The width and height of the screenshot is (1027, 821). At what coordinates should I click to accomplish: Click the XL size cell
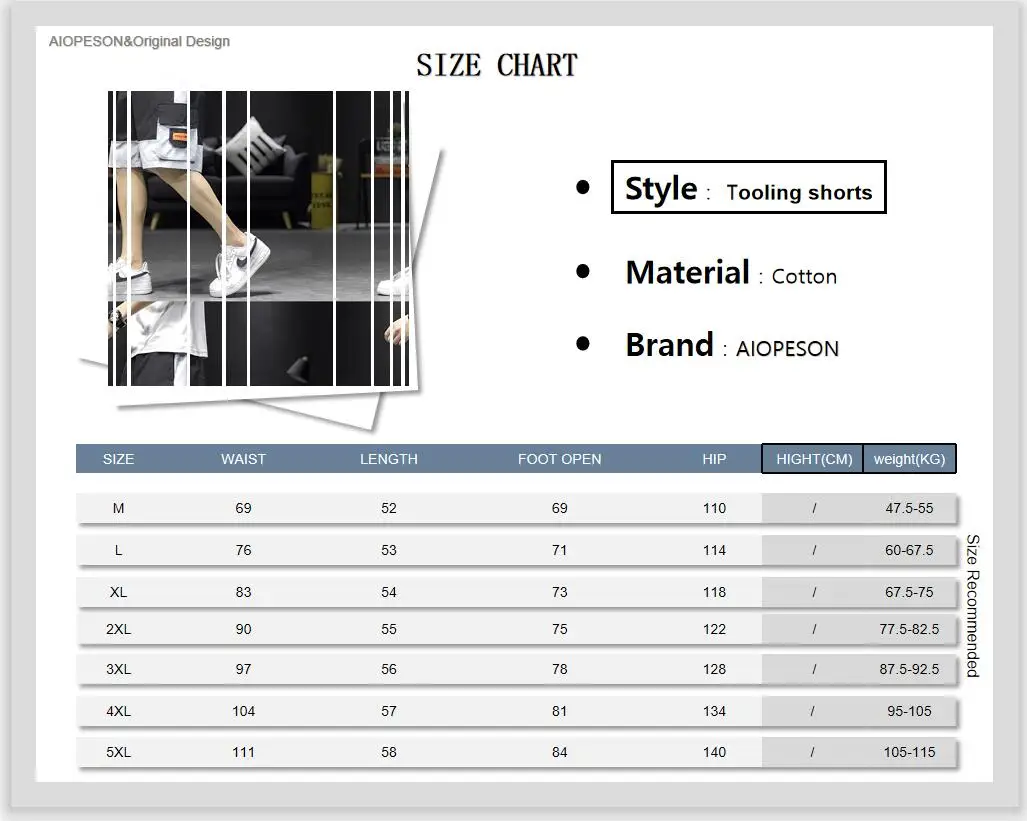coord(119,592)
